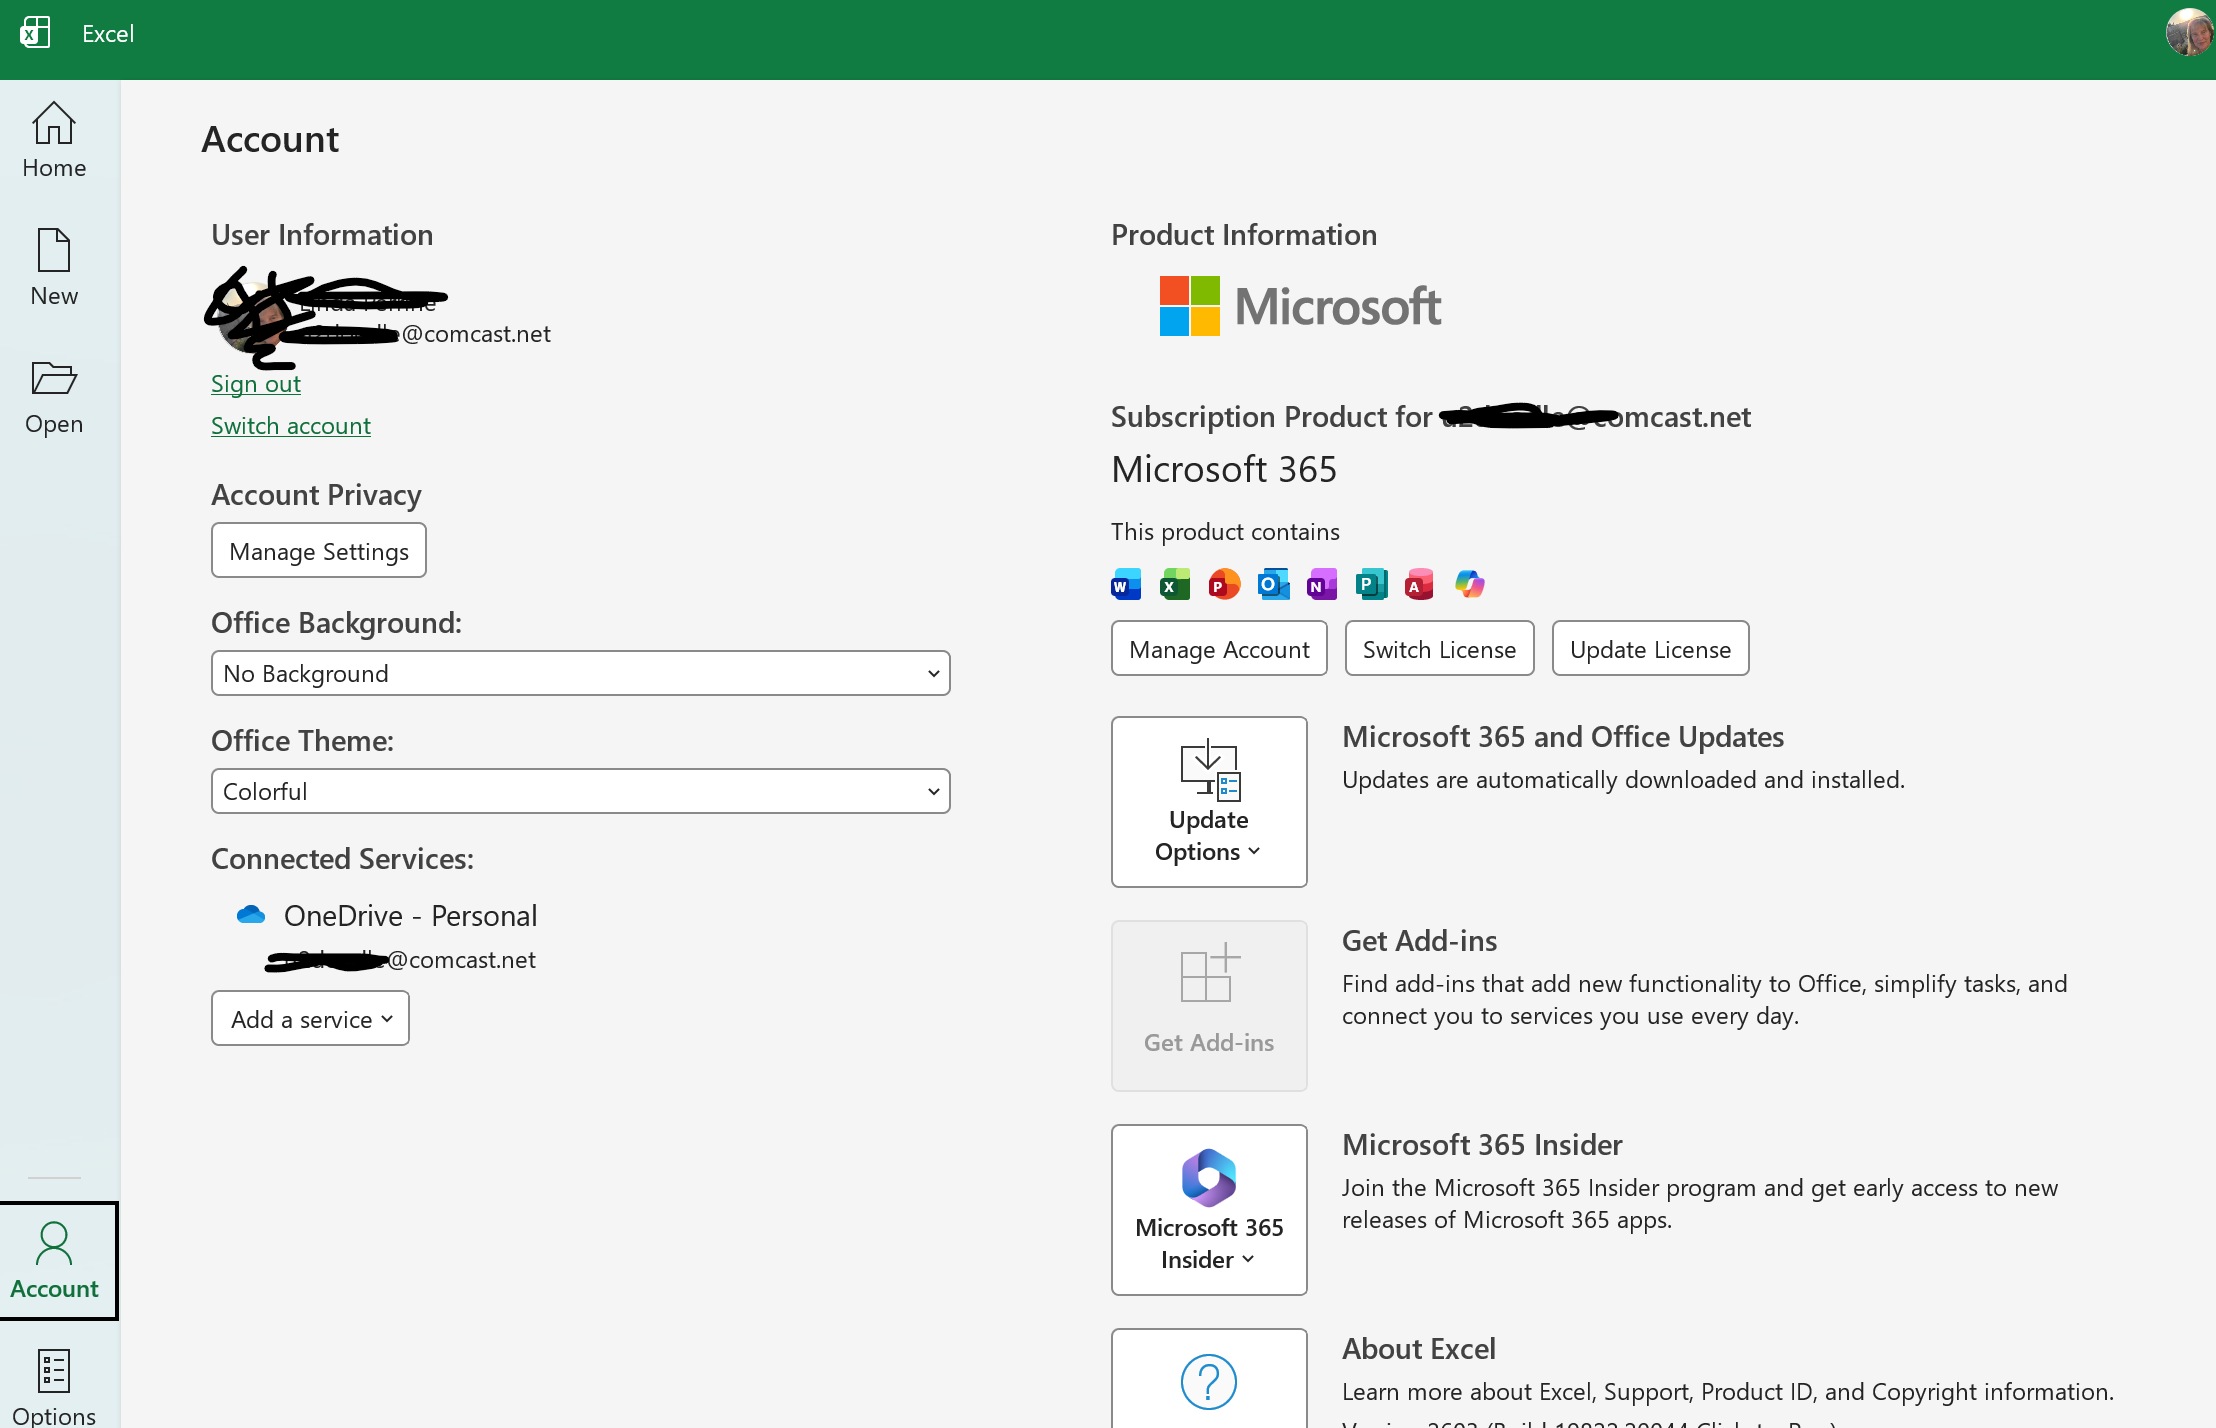Click the Copilot app icon
The width and height of the screenshot is (2216, 1428).
[1469, 584]
